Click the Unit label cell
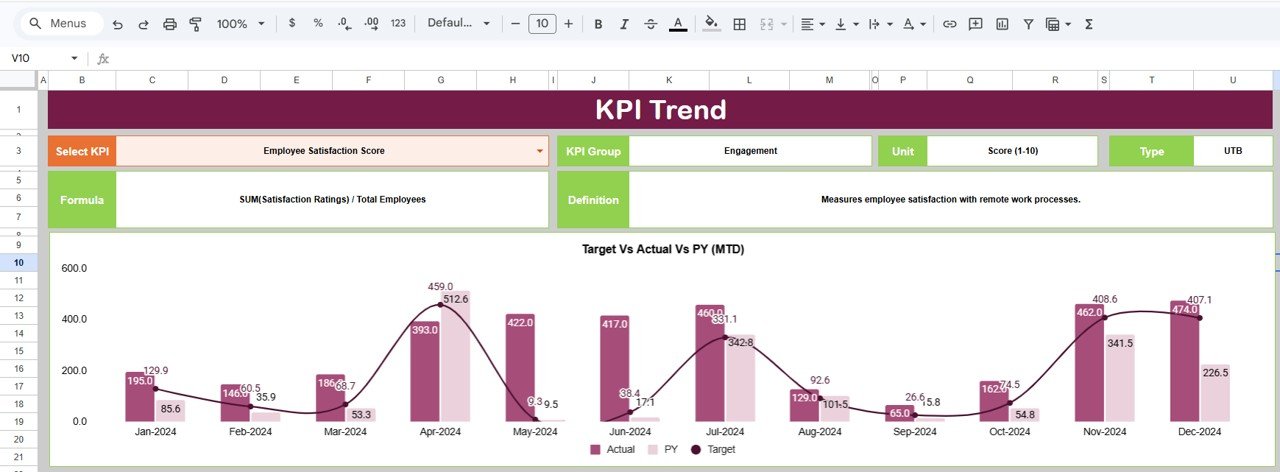This screenshot has height=472, width=1280. coord(903,151)
